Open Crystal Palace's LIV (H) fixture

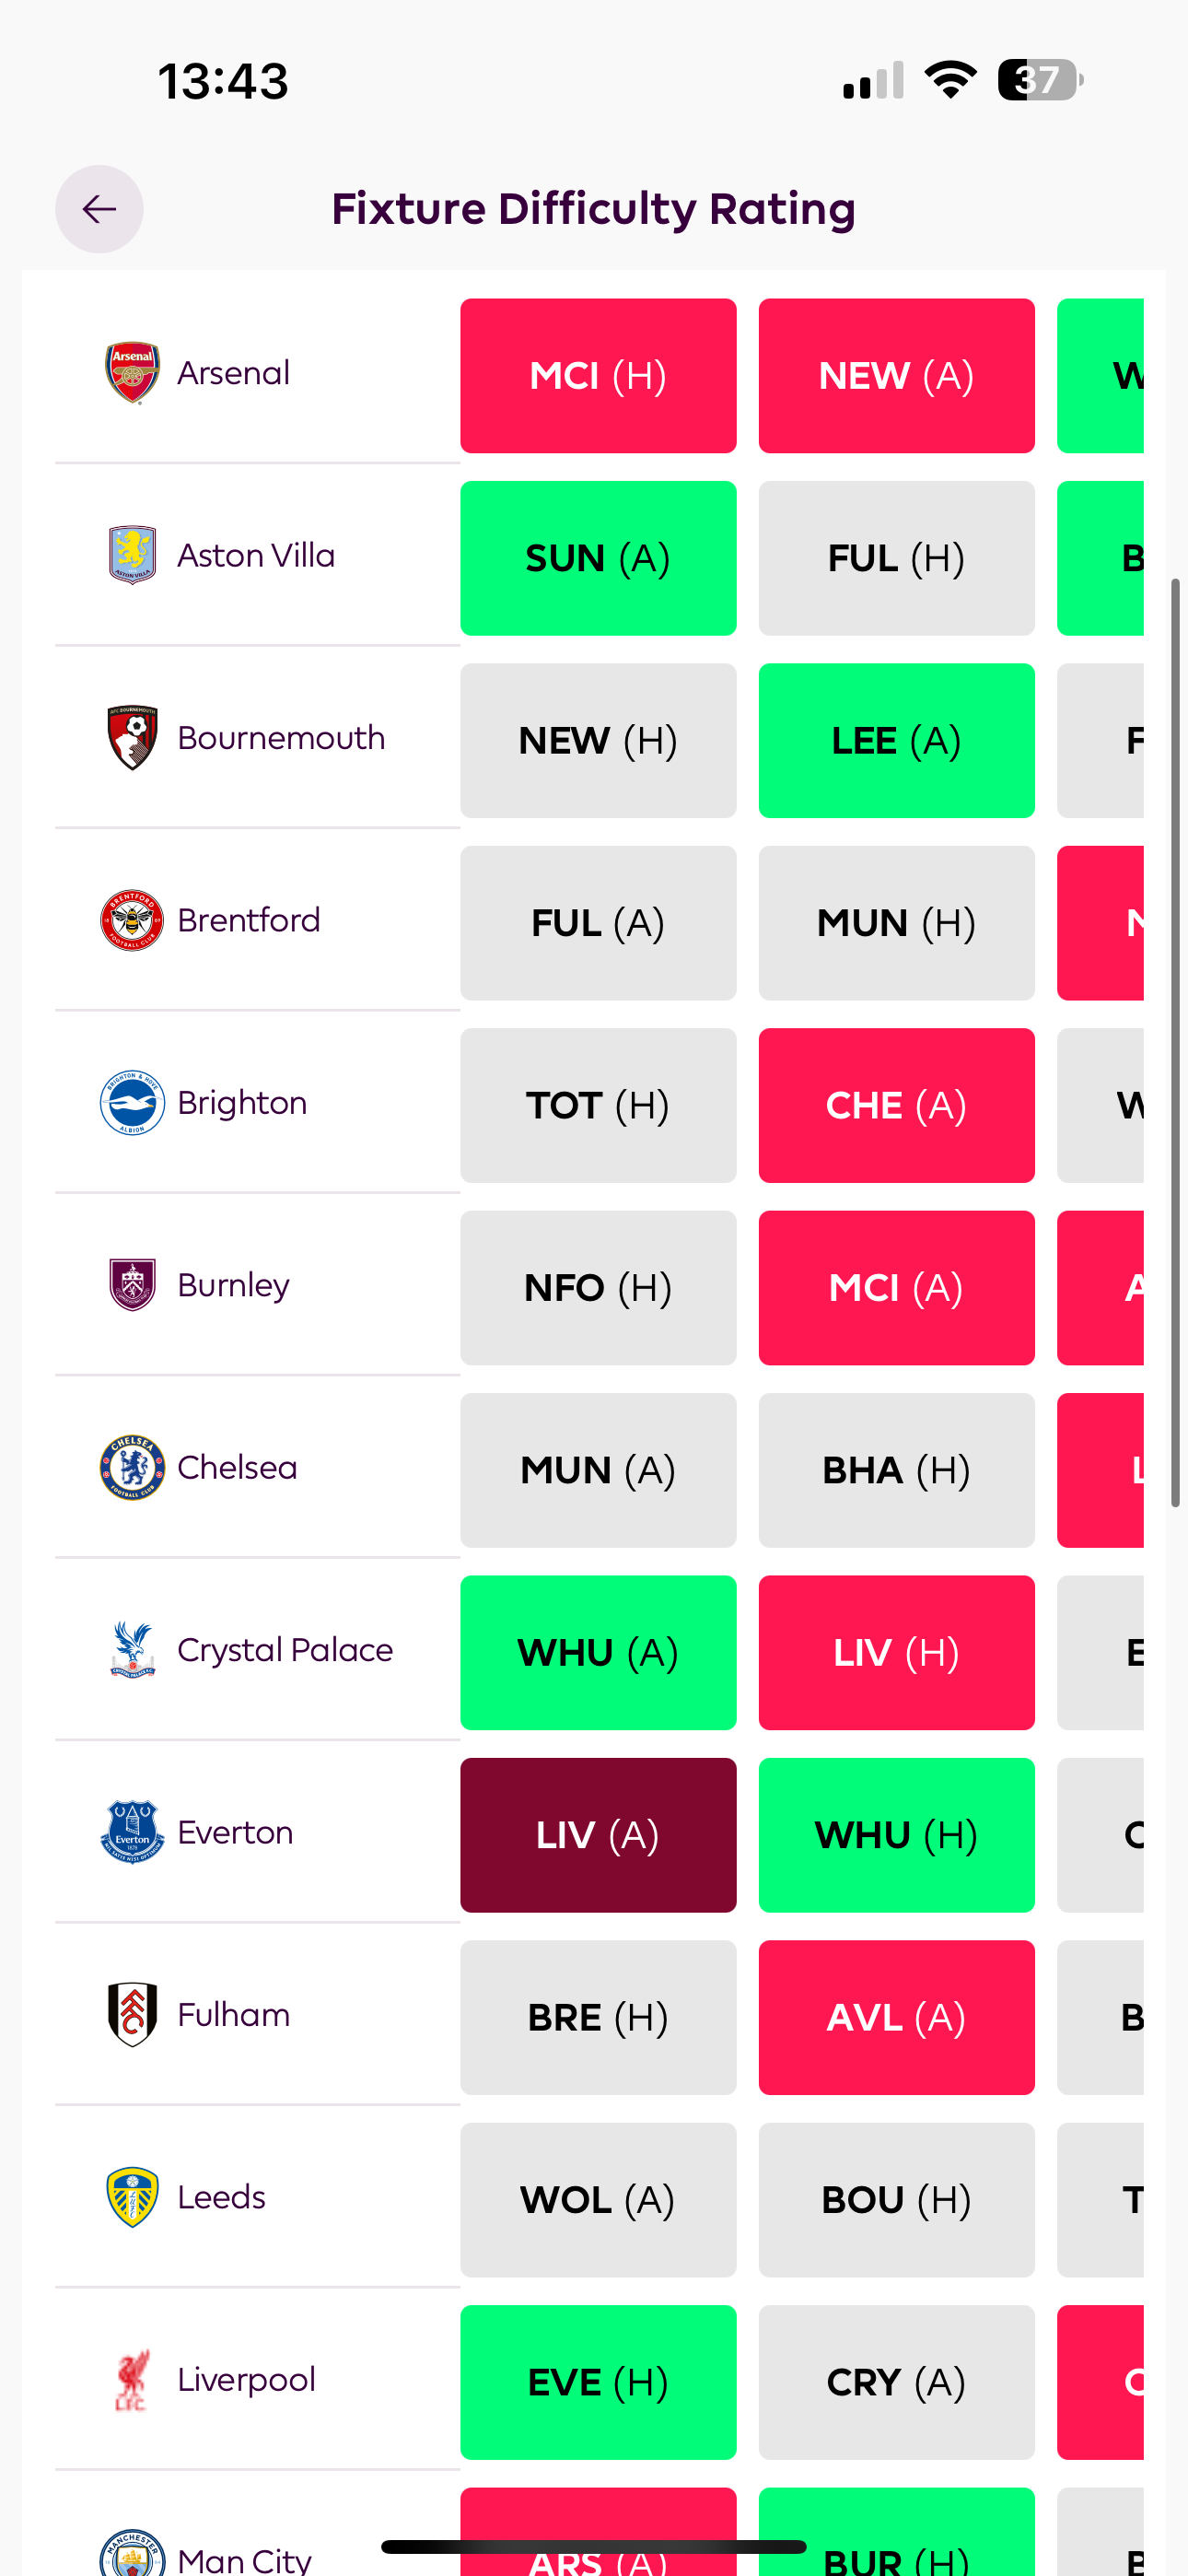pyautogui.click(x=896, y=1652)
